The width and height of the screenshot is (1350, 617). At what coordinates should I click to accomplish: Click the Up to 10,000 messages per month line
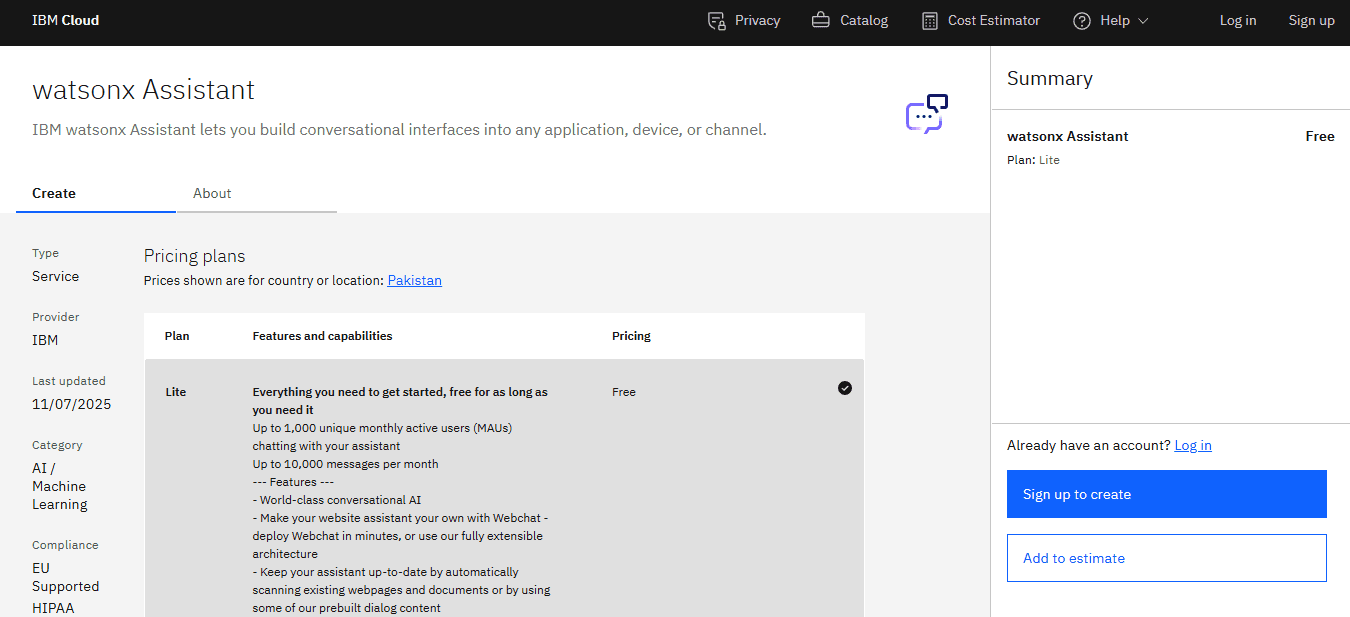(345, 464)
